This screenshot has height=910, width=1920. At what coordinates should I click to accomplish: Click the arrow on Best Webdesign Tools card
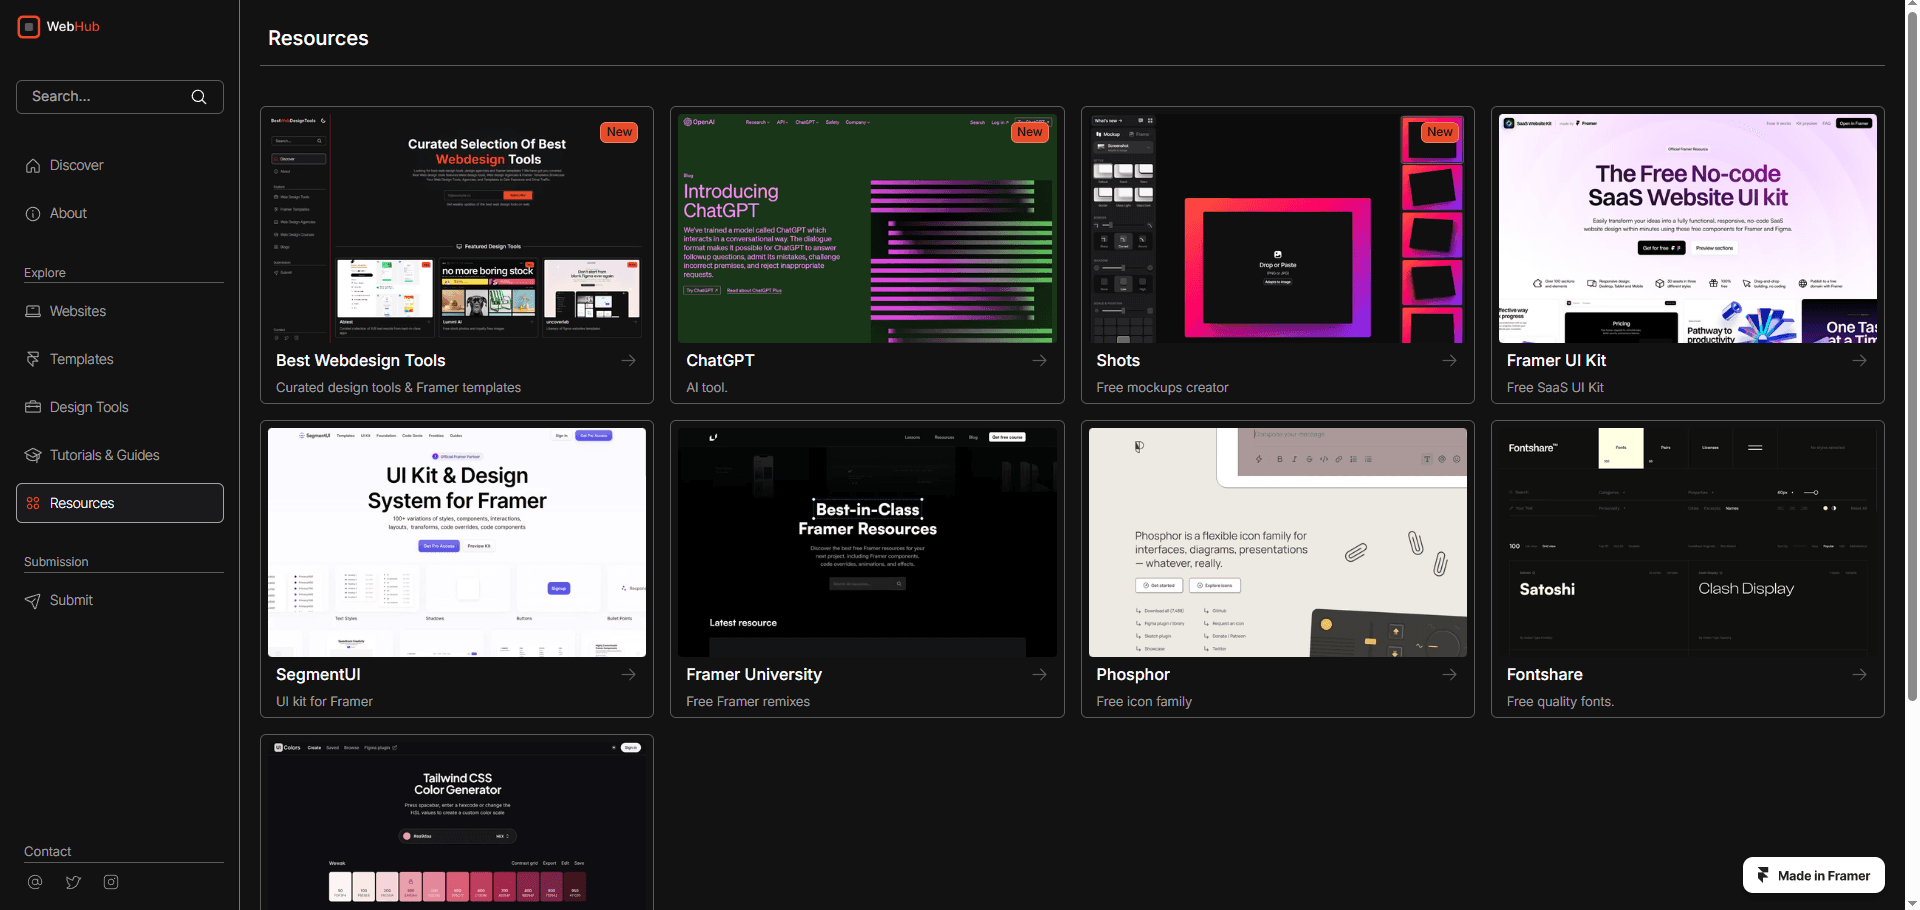point(629,360)
